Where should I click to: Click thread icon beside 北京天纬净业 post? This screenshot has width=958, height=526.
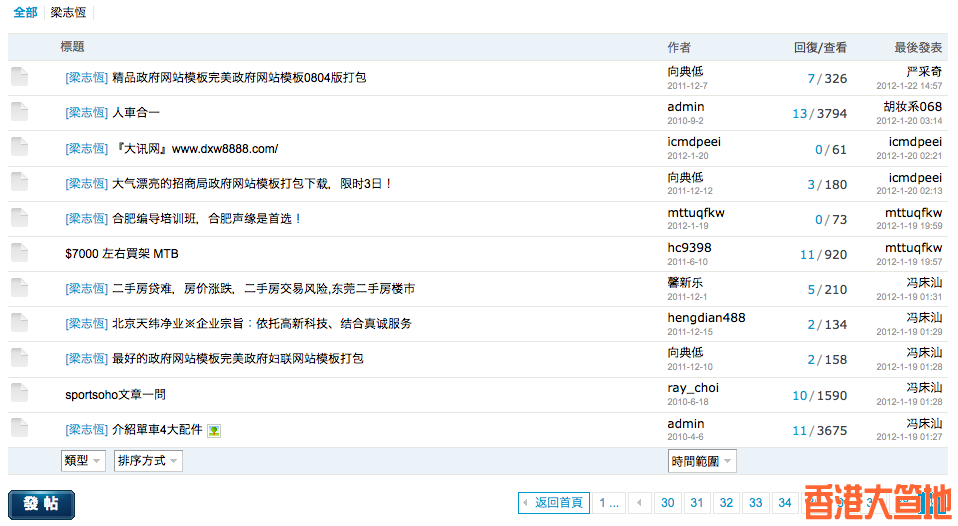(x=20, y=322)
